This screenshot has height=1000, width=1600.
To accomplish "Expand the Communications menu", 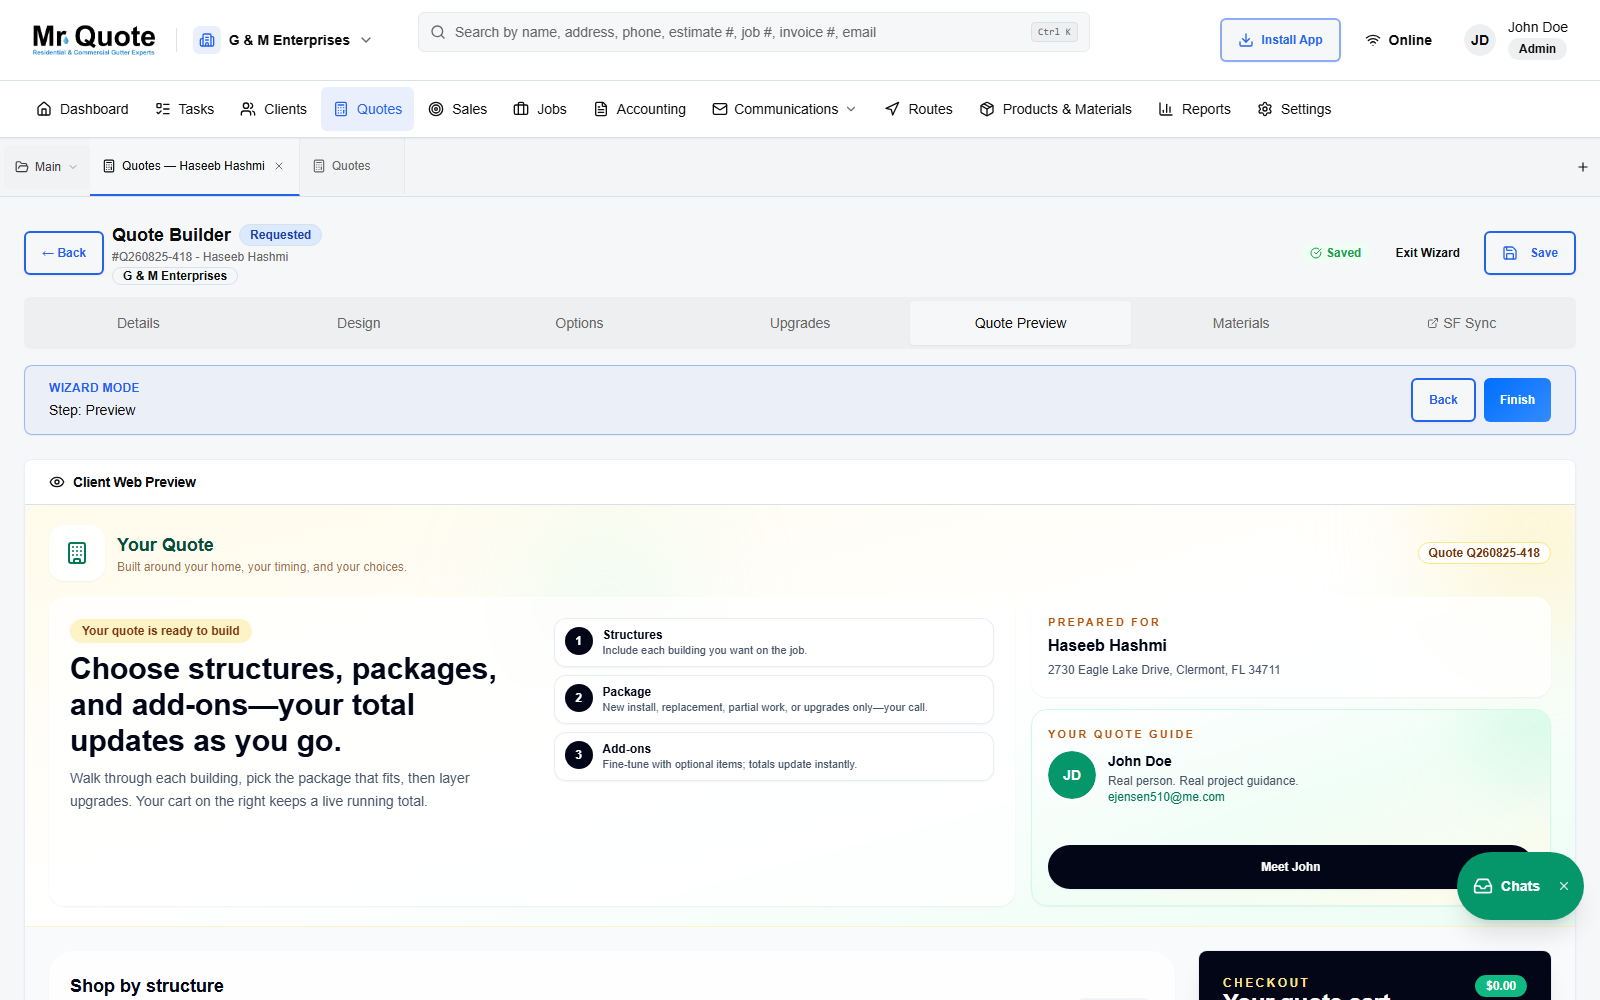I will [784, 109].
